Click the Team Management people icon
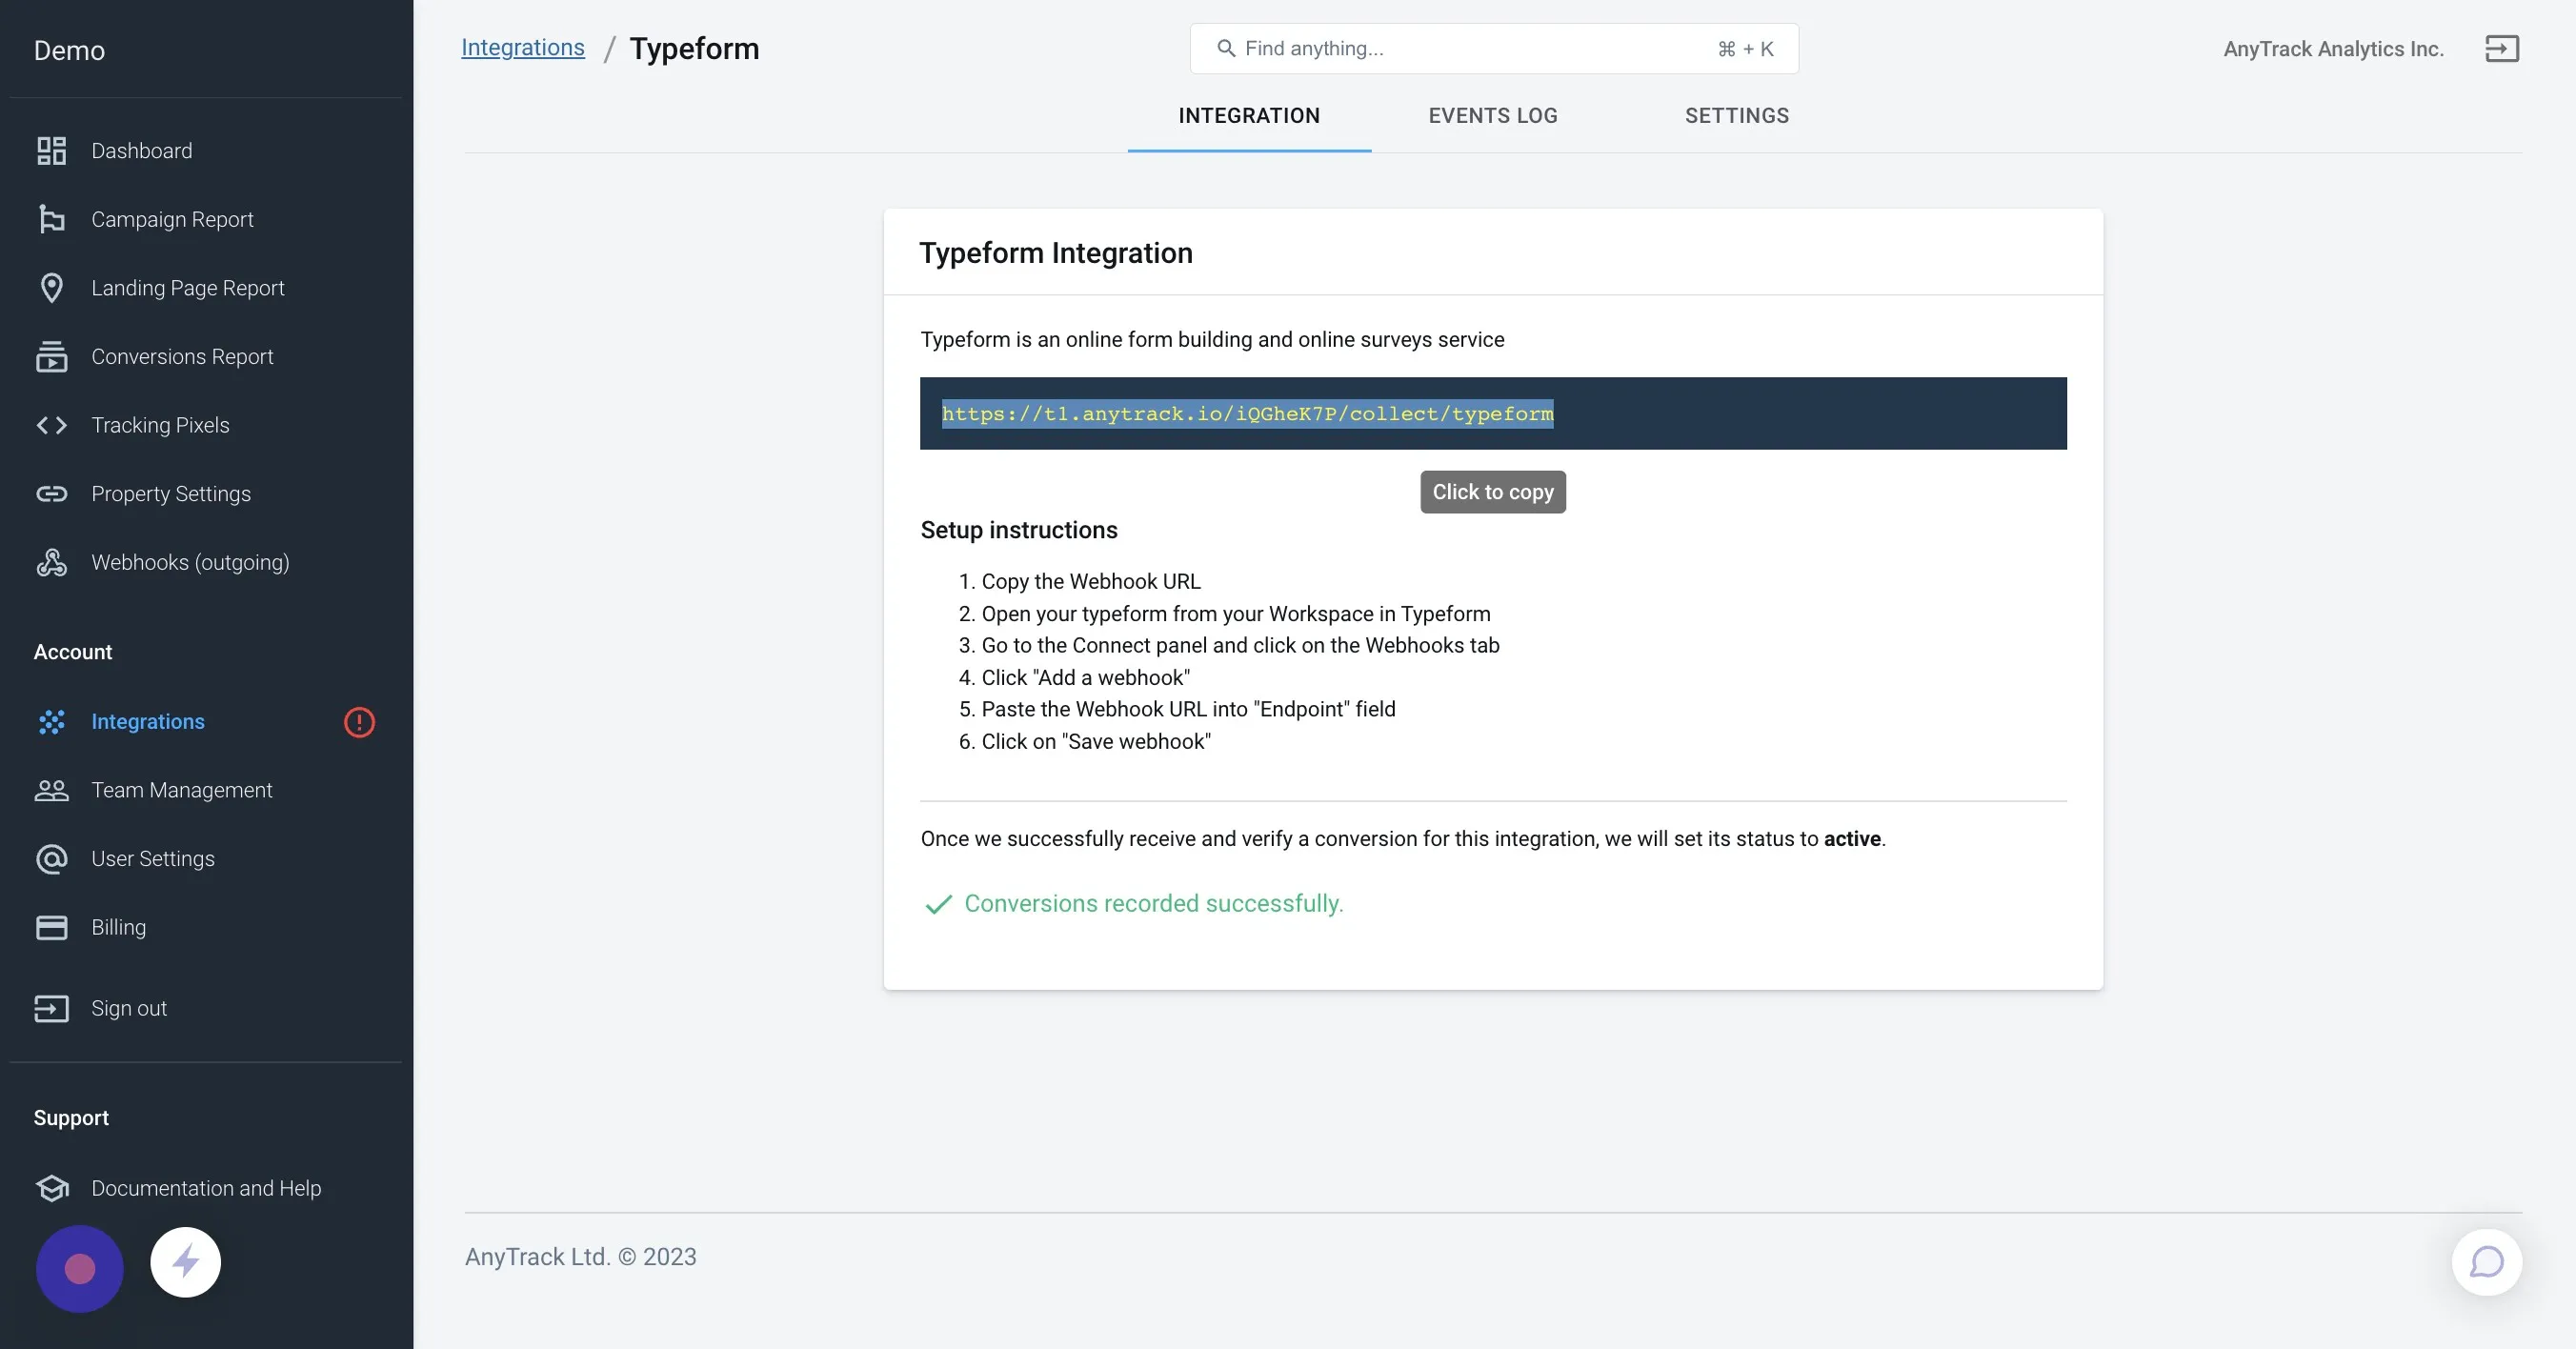Viewport: 2576px width, 1349px height. click(51, 790)
